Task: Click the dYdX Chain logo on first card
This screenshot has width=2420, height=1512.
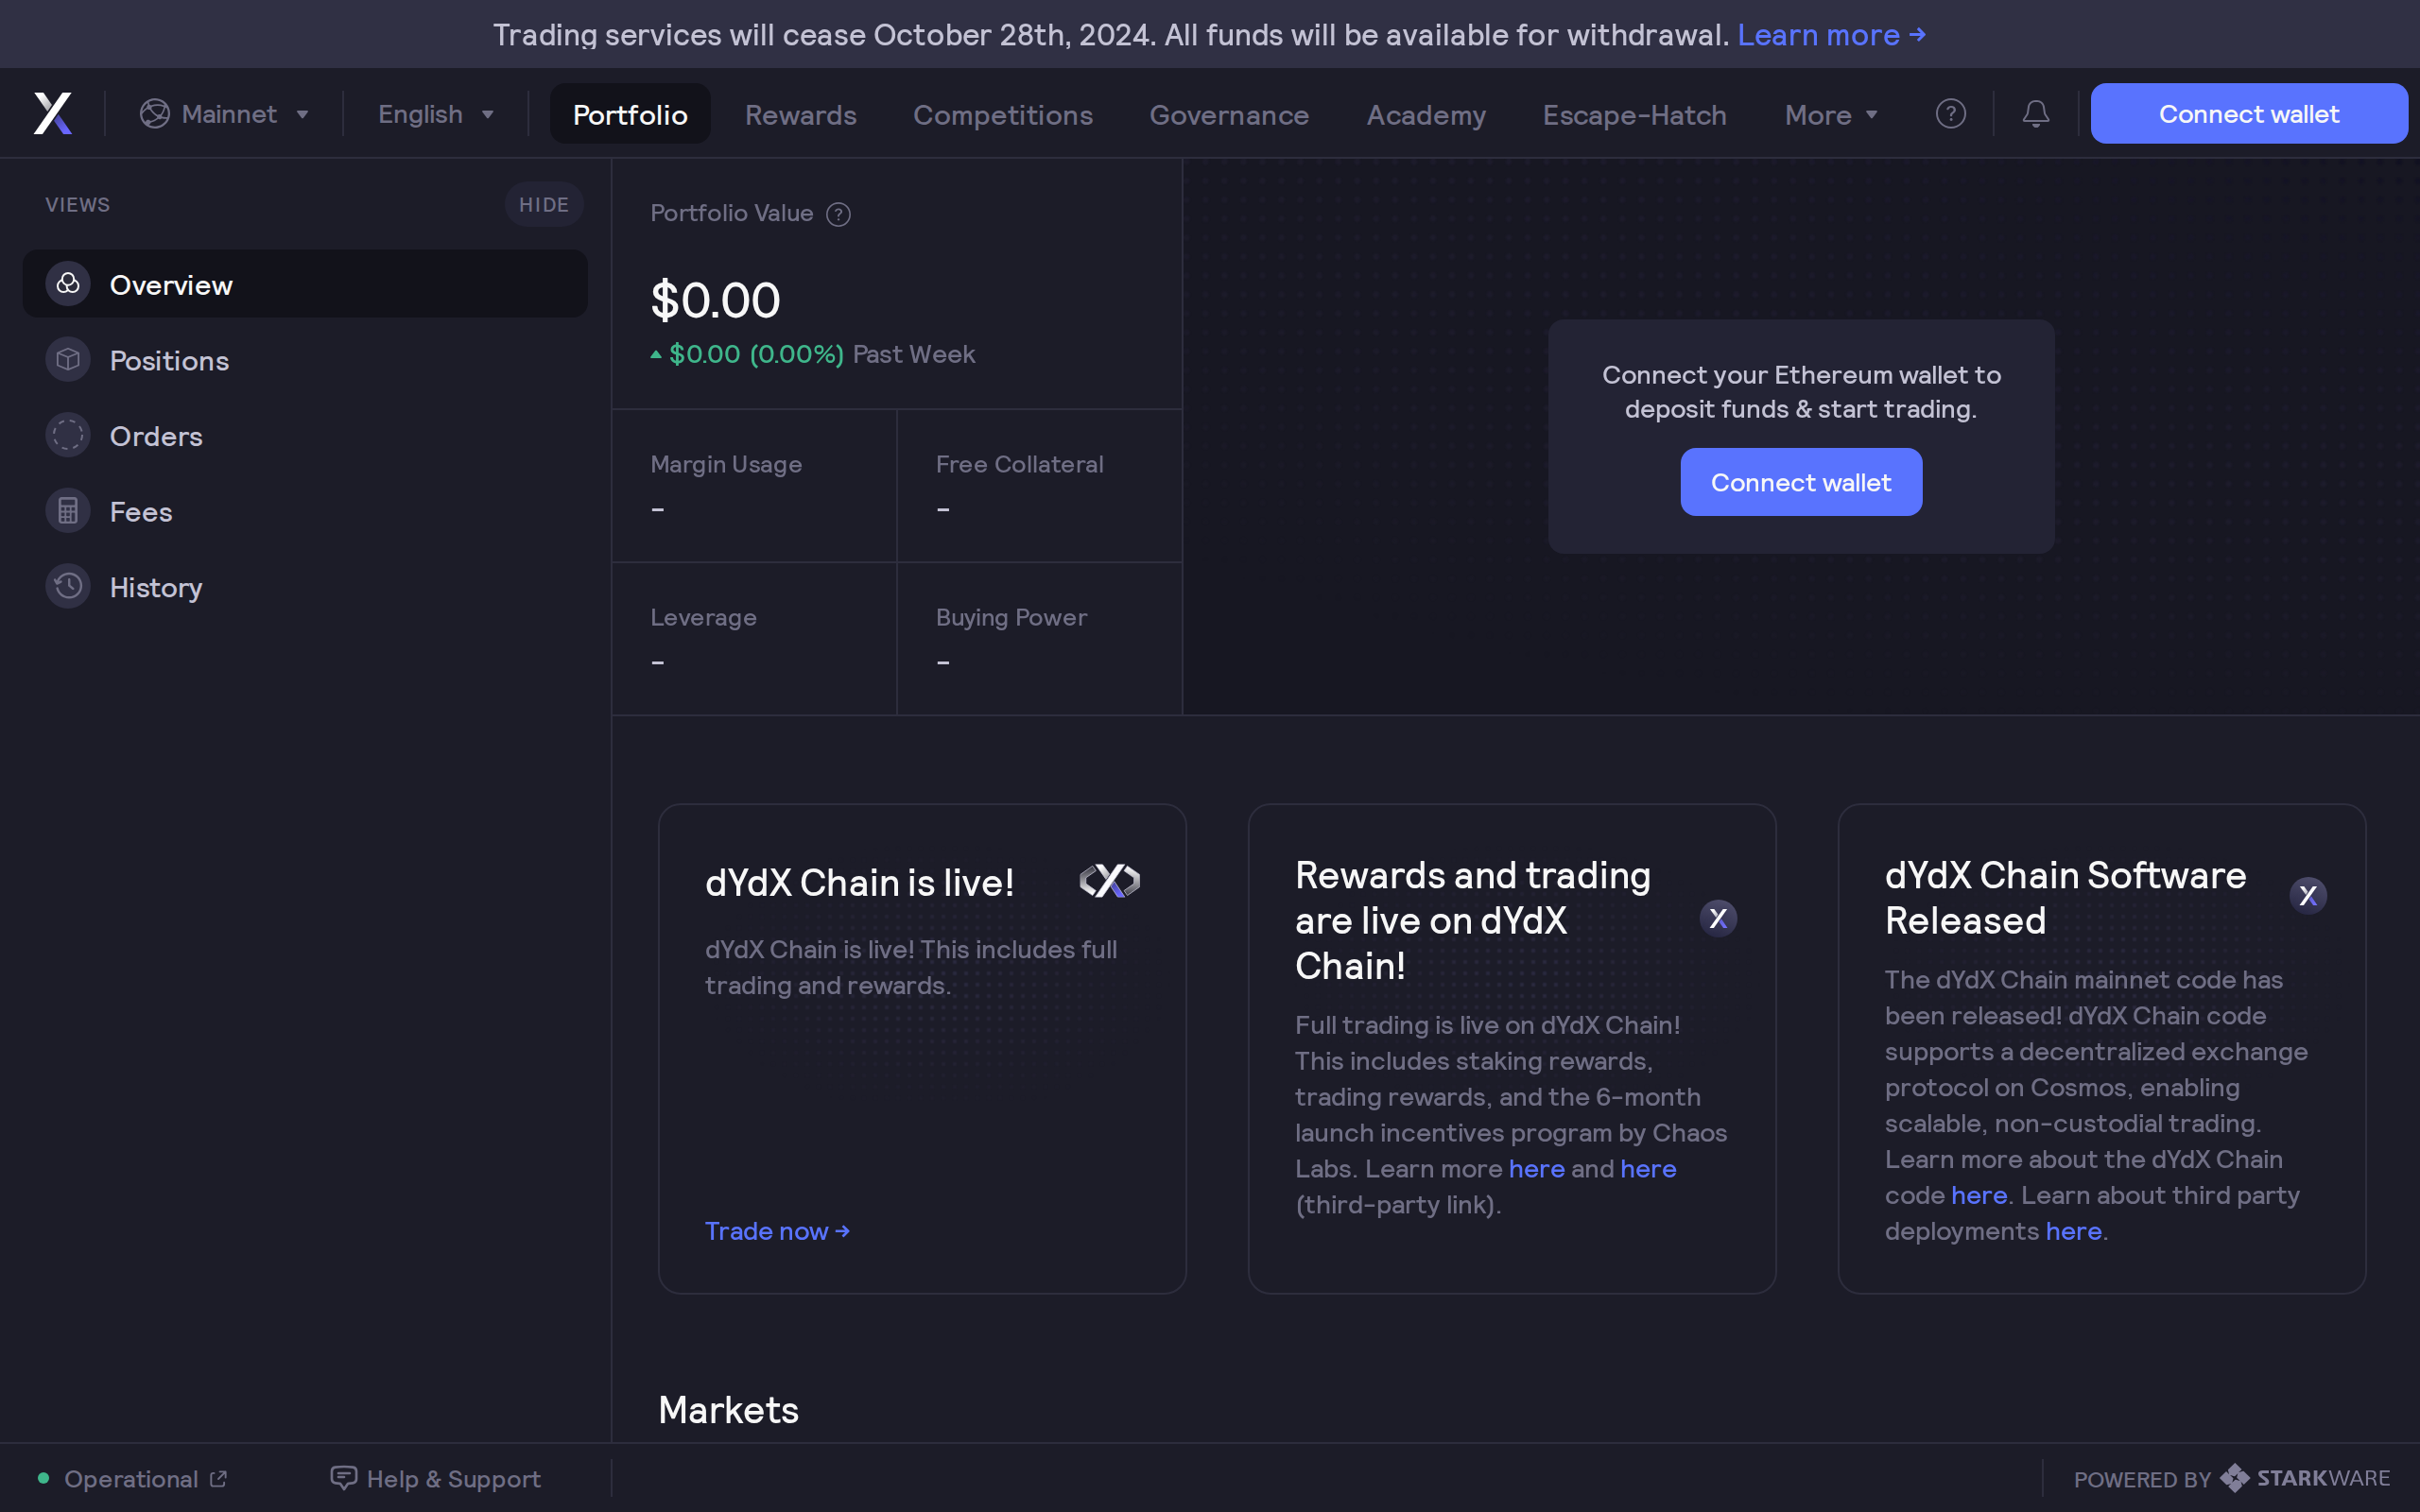Action: 1109,881
